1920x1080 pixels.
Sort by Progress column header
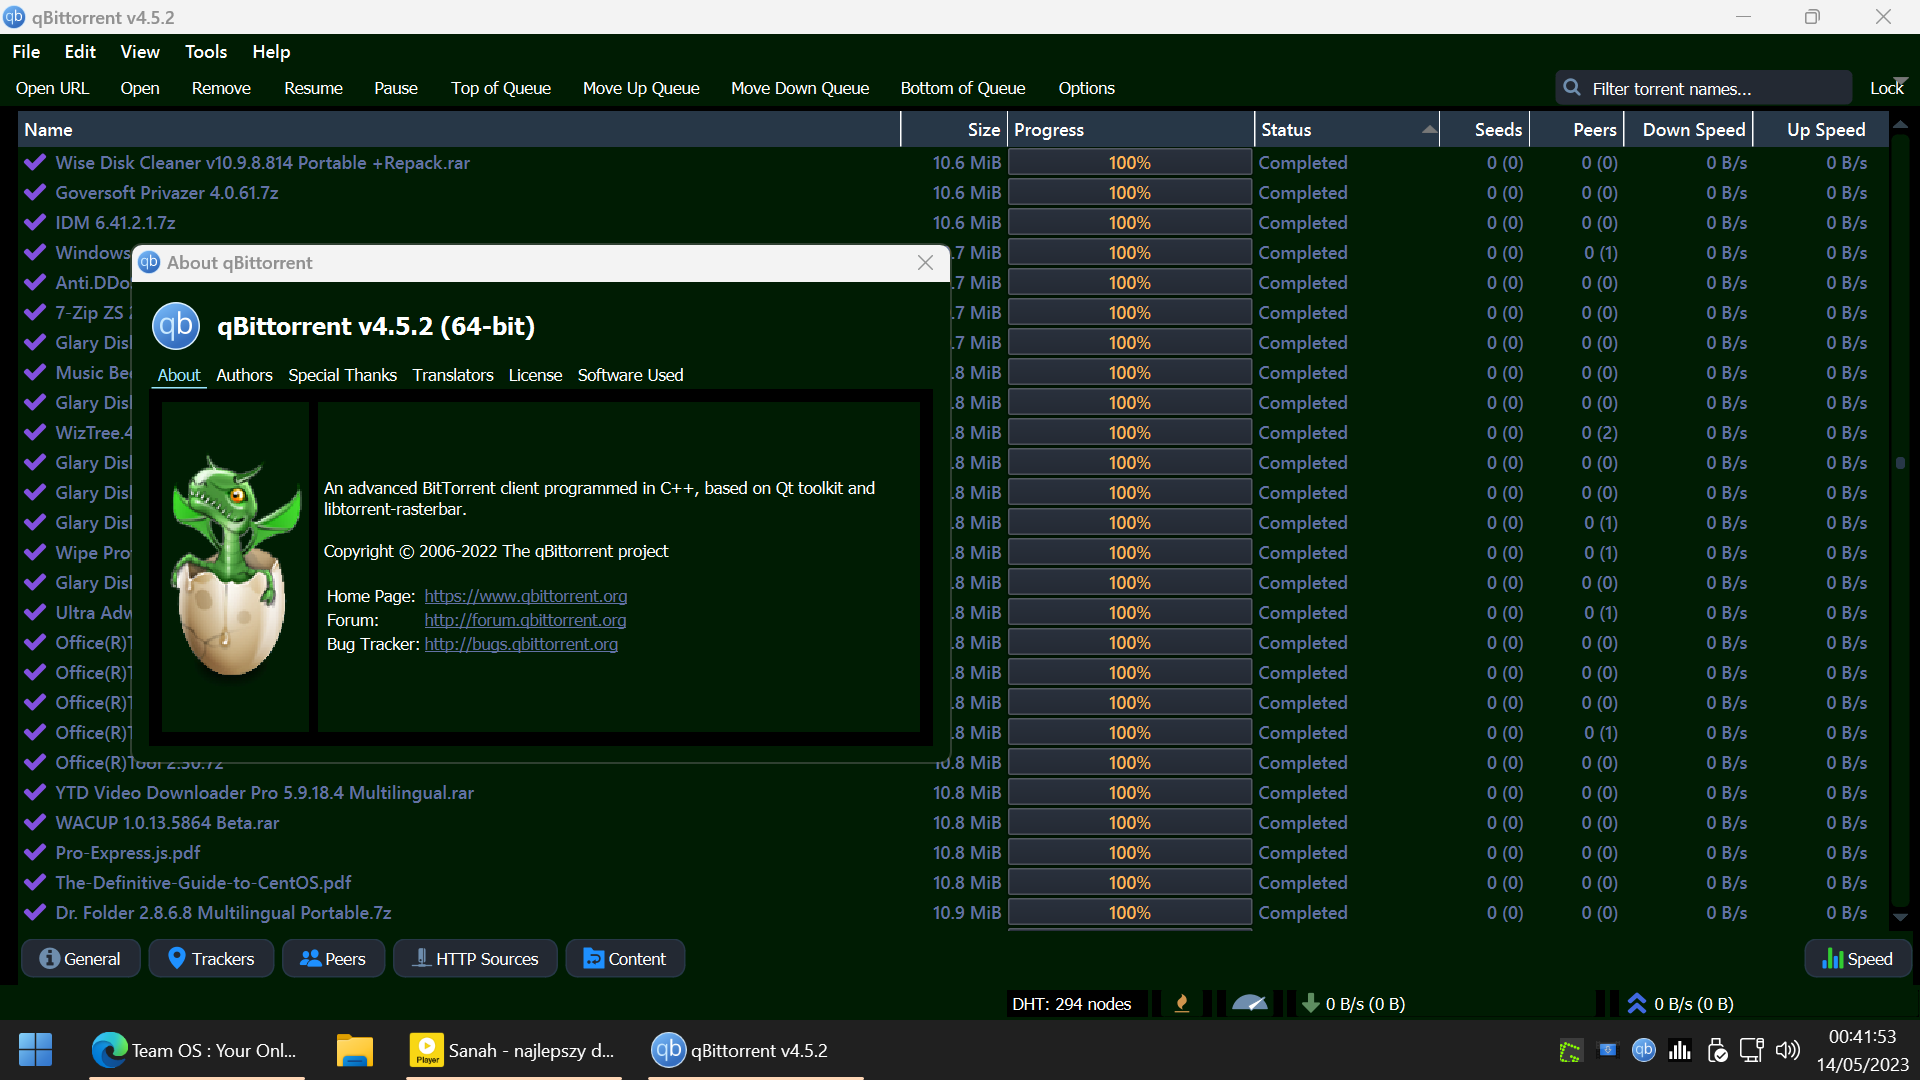tap(1131, 130)
